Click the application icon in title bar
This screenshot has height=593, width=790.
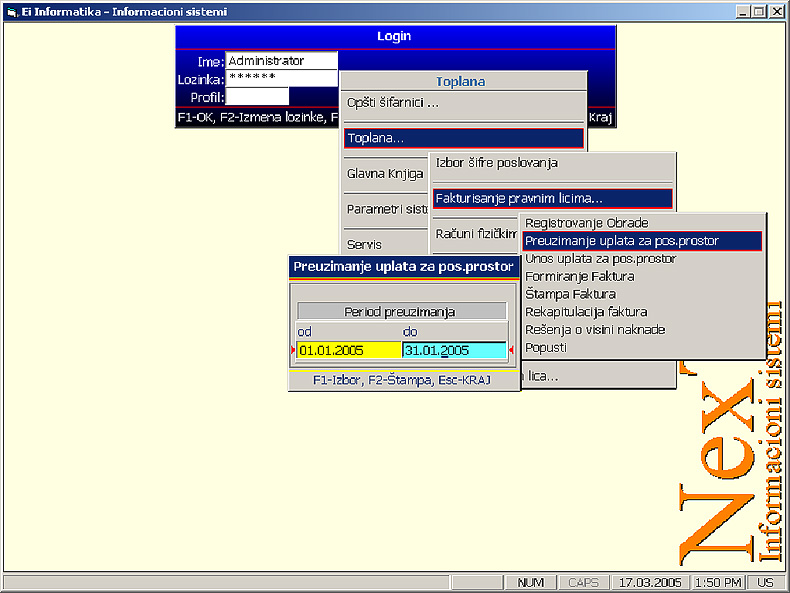point(11,12)
